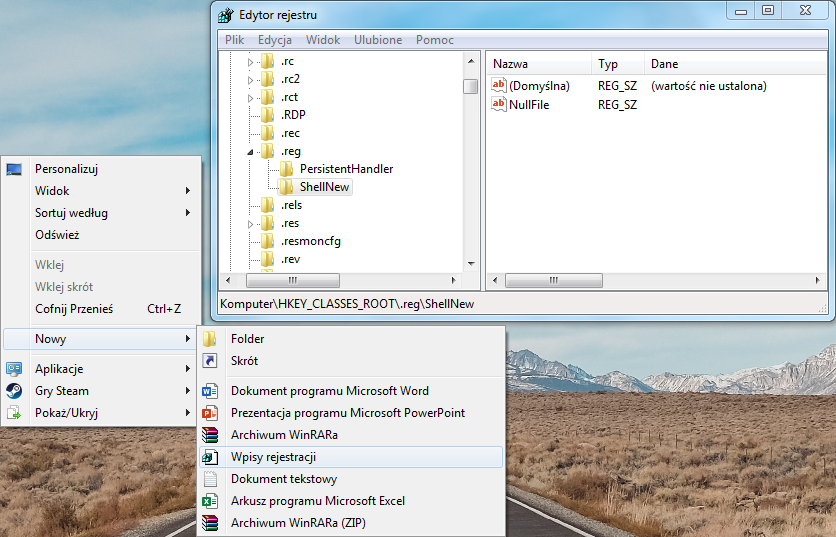Click the .reg folder icon
The height and width of the screenshot is (537, 836).
267,151
